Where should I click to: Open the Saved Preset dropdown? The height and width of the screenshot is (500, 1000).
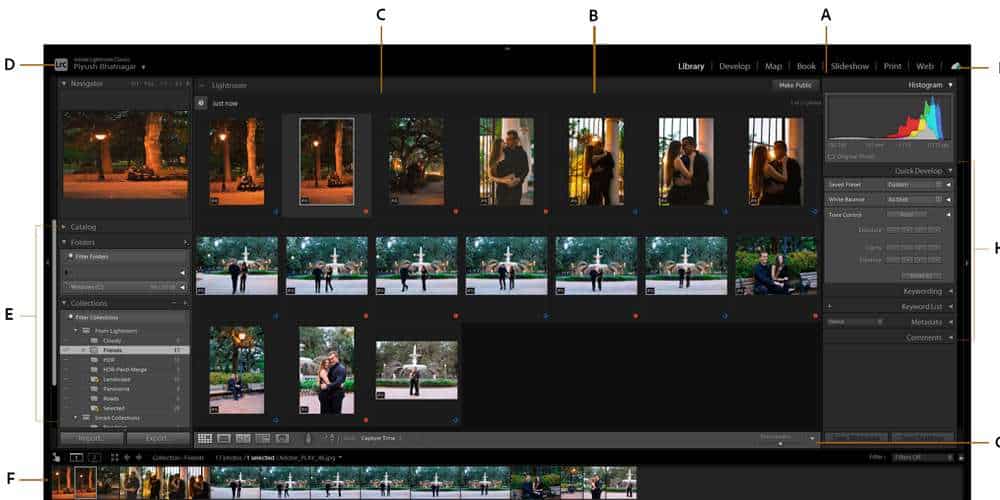[915, 184]
